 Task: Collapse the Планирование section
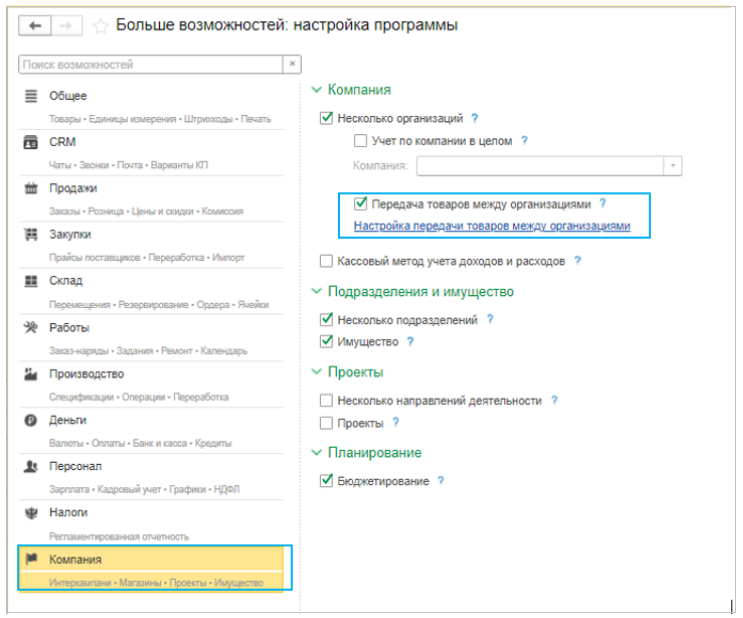click(318, 453)
